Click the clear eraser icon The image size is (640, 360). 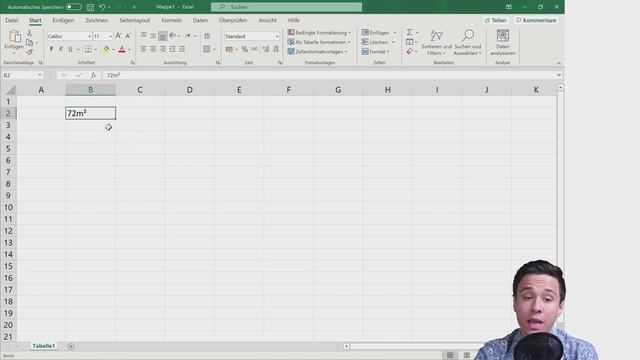409,51
